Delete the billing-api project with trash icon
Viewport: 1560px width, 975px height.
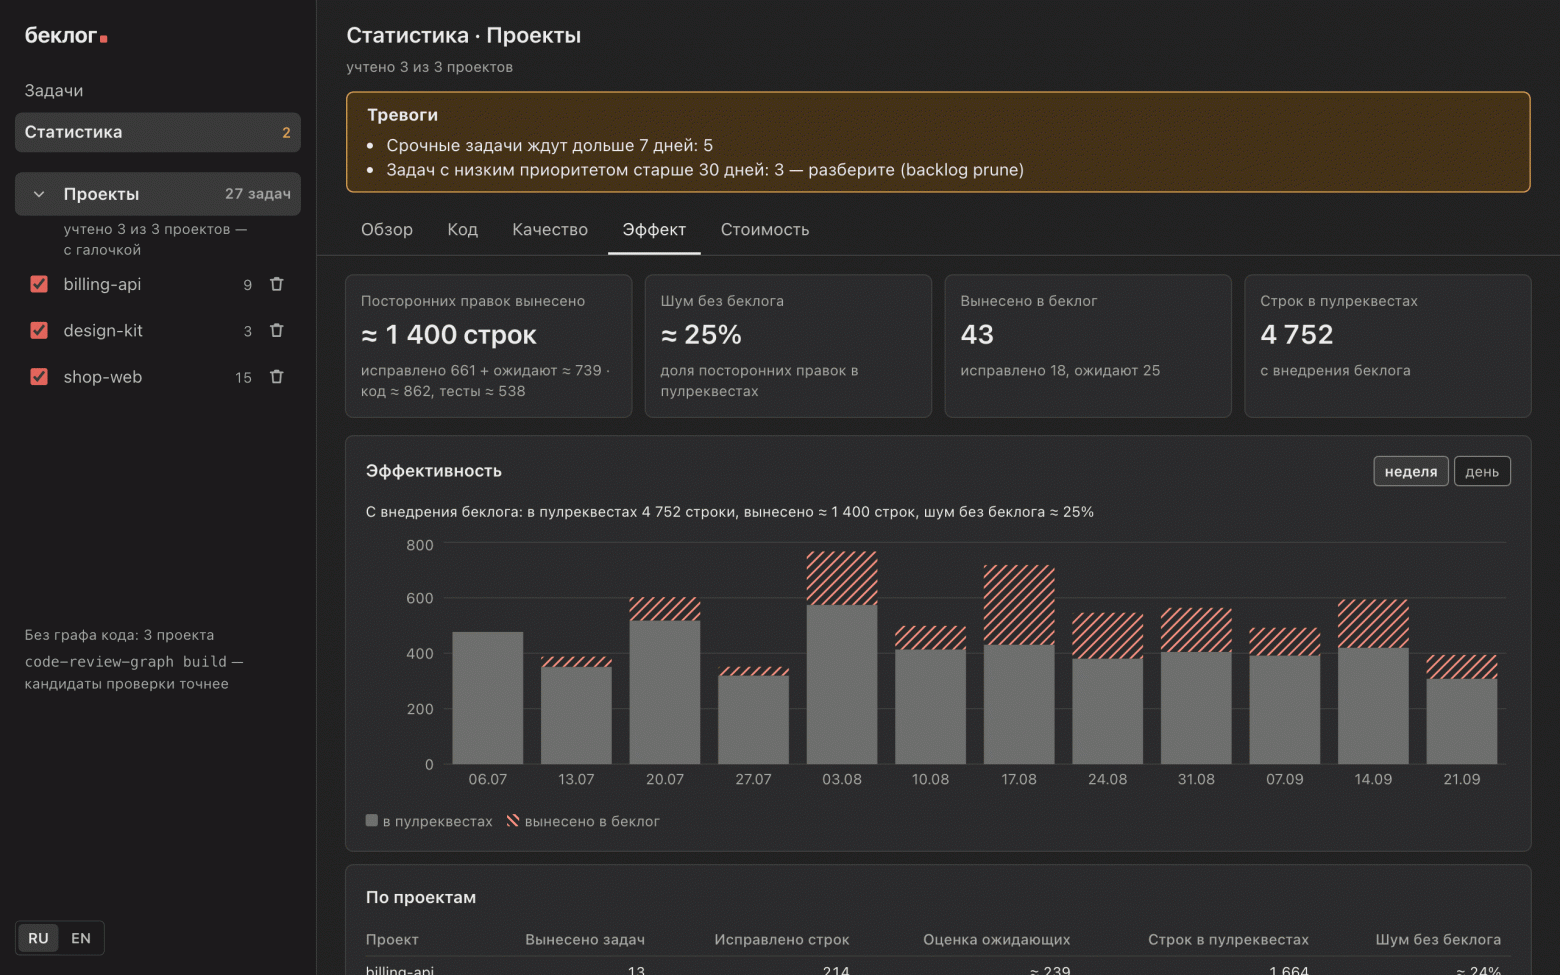pyautogui.click(x=277, y=284)
